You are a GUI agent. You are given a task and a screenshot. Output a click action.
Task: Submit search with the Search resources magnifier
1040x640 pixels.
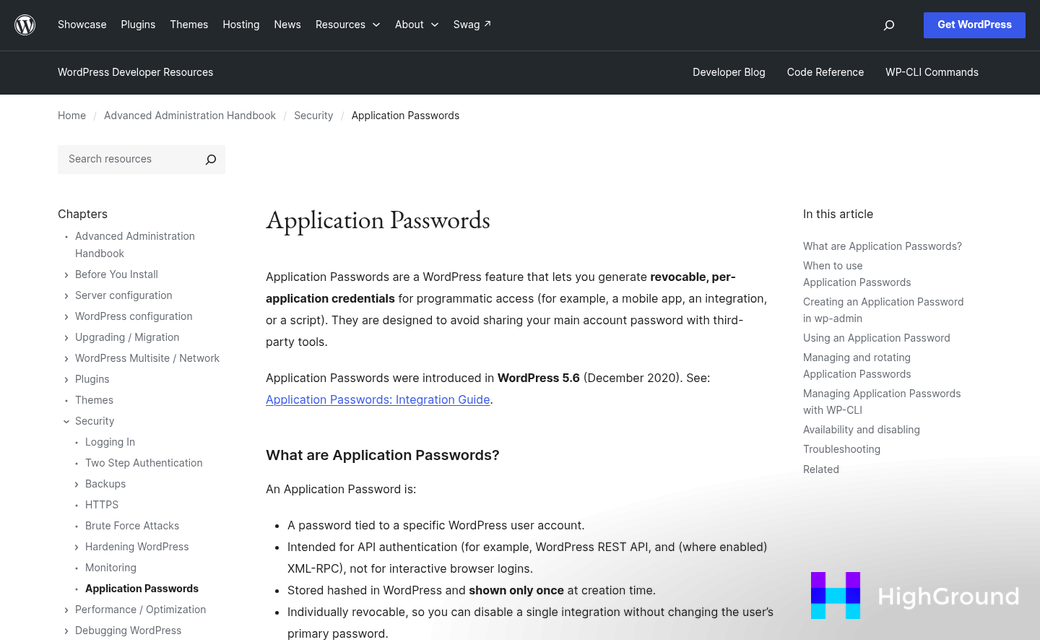point(211,159)
